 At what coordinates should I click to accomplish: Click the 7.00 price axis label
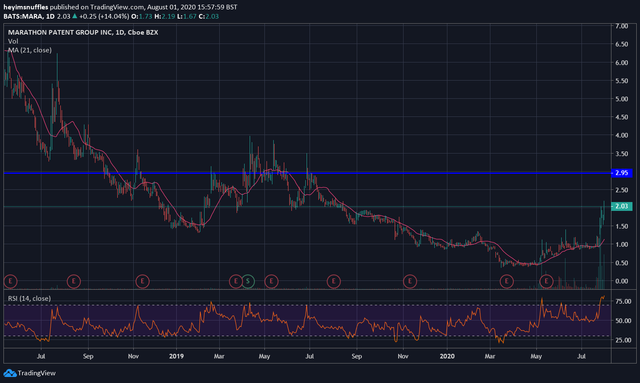[622, 26]
